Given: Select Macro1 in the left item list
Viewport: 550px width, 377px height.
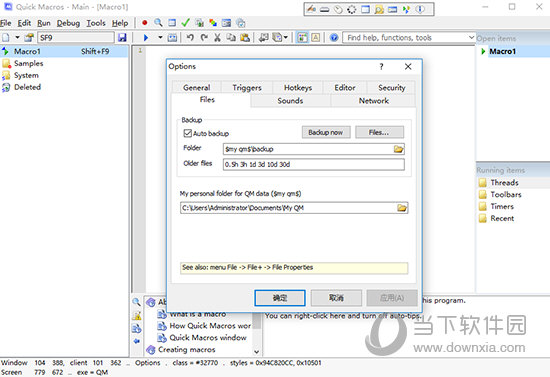Looking at the screenshot, I should point(65,51).
